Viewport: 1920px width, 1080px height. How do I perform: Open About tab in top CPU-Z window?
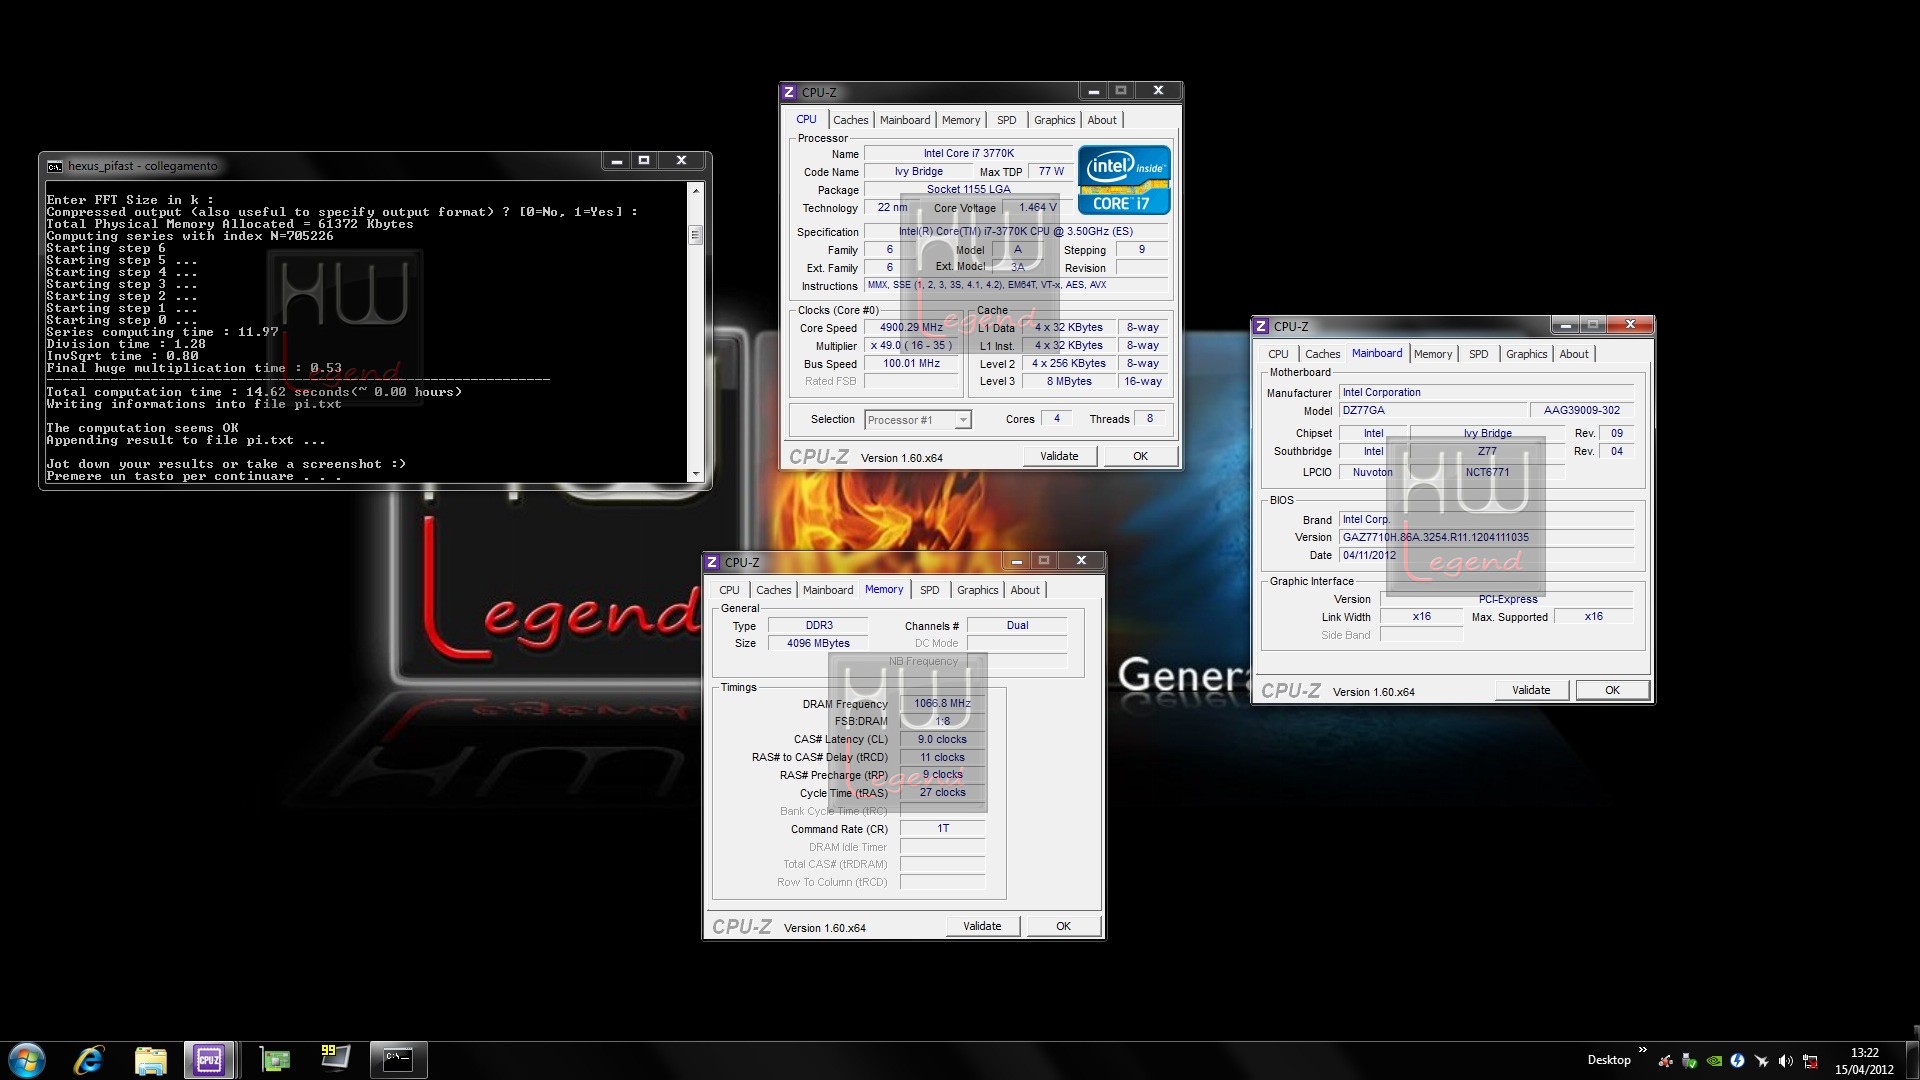tap(1102, 120)
